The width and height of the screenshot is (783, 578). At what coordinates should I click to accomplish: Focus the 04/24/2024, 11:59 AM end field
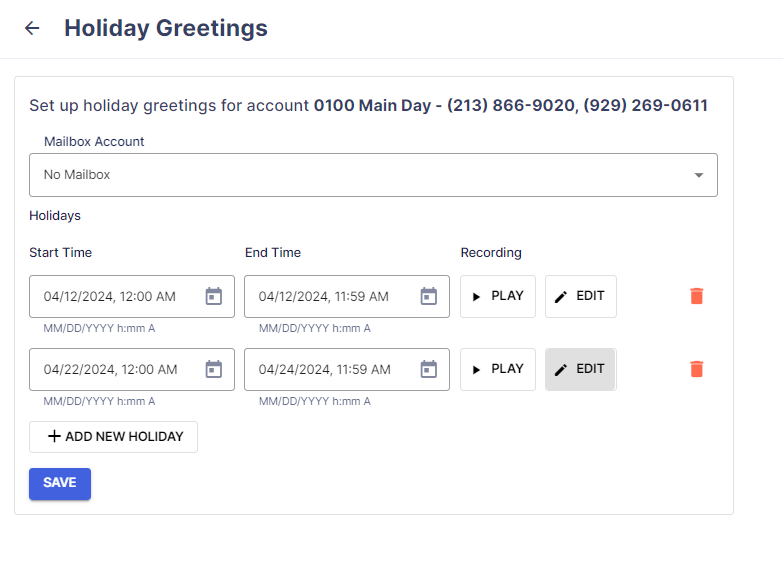[x=347, y=369]
